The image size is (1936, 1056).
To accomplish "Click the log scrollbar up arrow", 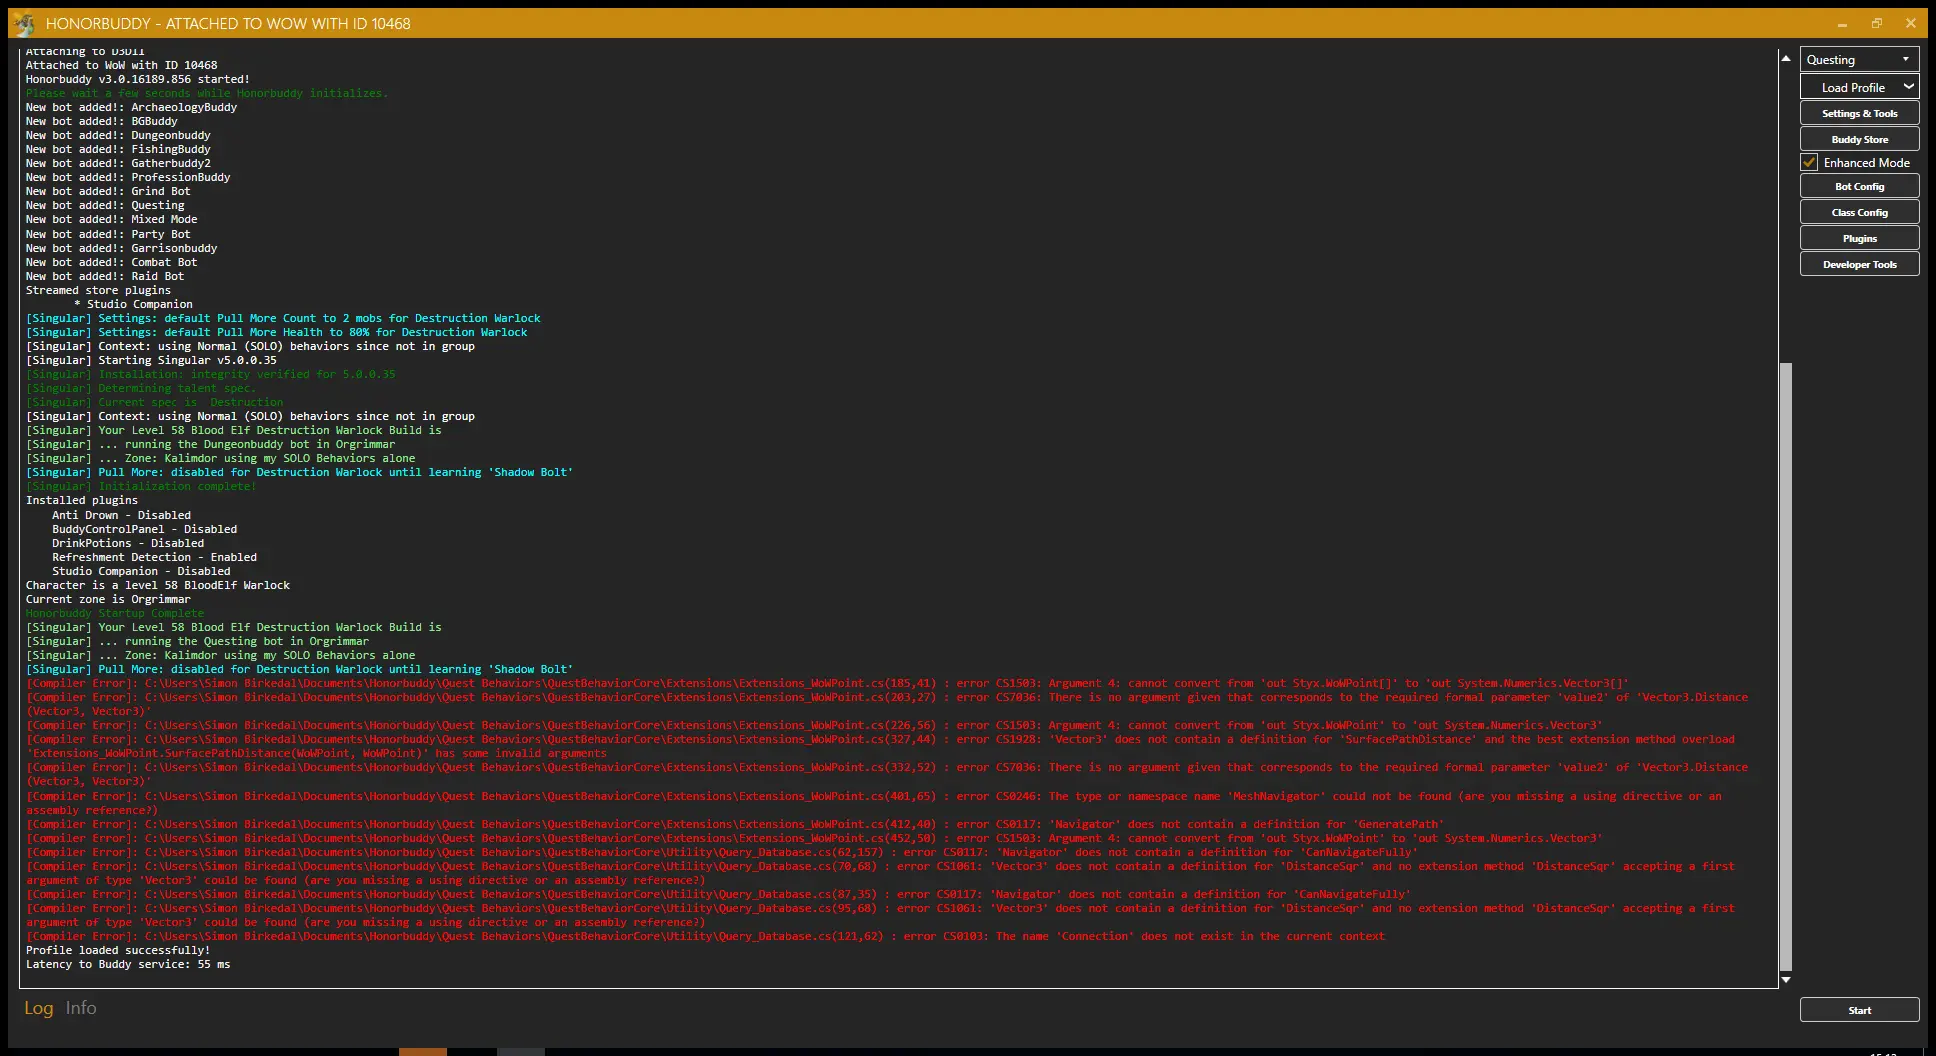I will [x=1786, y=58].
